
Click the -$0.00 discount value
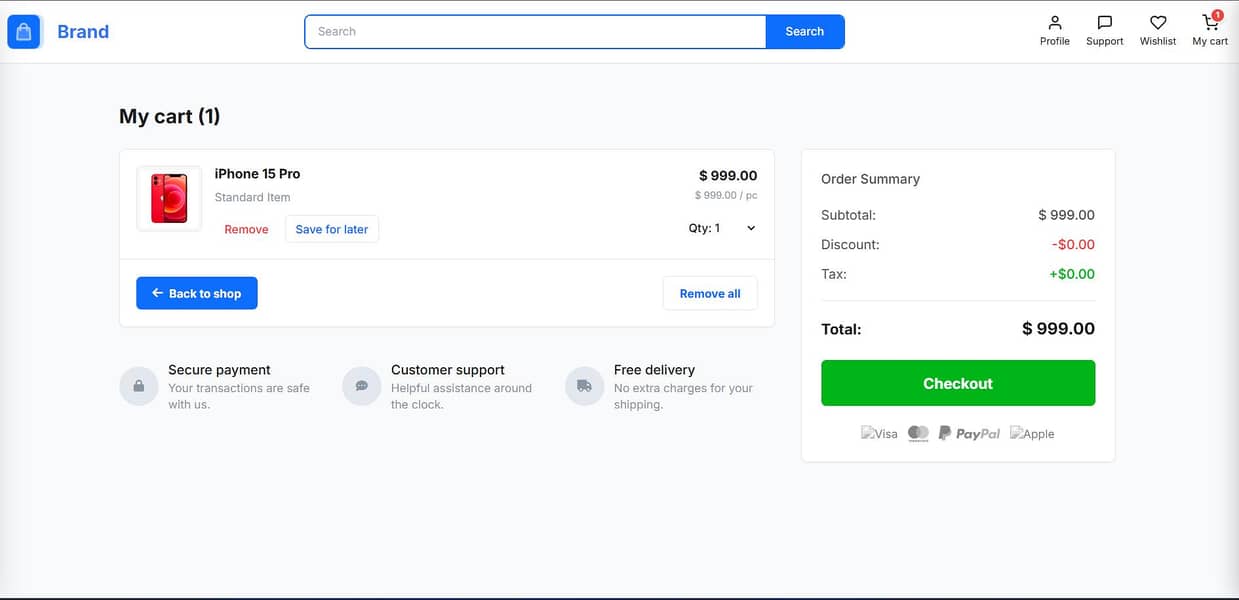[x=1073, y=245]
